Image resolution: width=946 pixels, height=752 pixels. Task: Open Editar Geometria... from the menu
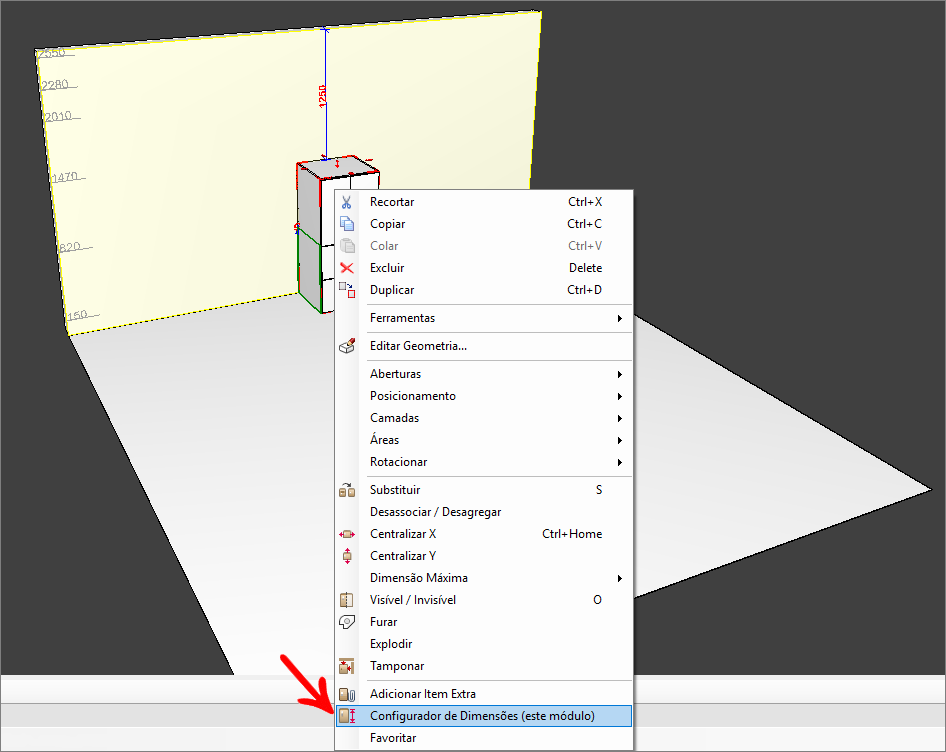coord(484,346)
